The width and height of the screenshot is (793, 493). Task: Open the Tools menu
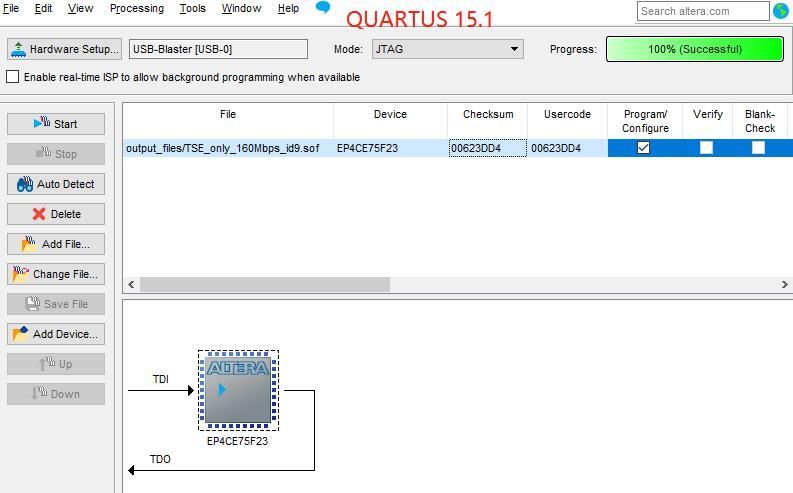click(x=192, y=8)
